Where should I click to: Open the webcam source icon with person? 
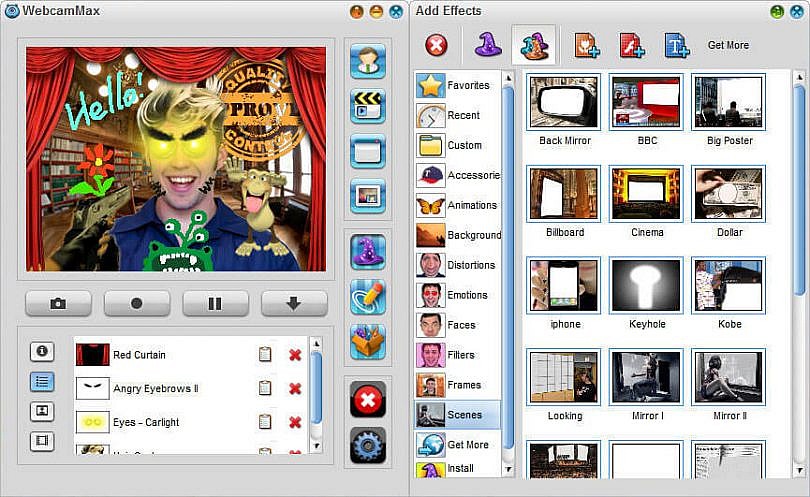coord(368,61)
